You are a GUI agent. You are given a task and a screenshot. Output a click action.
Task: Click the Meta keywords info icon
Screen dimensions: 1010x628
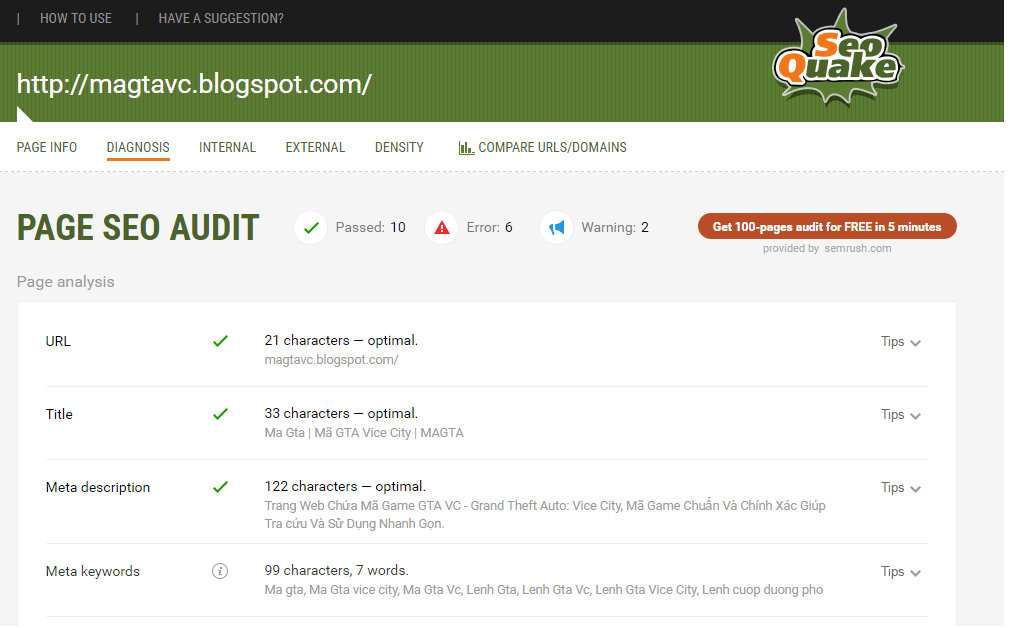pyautogui.click(x=220, y=571)
